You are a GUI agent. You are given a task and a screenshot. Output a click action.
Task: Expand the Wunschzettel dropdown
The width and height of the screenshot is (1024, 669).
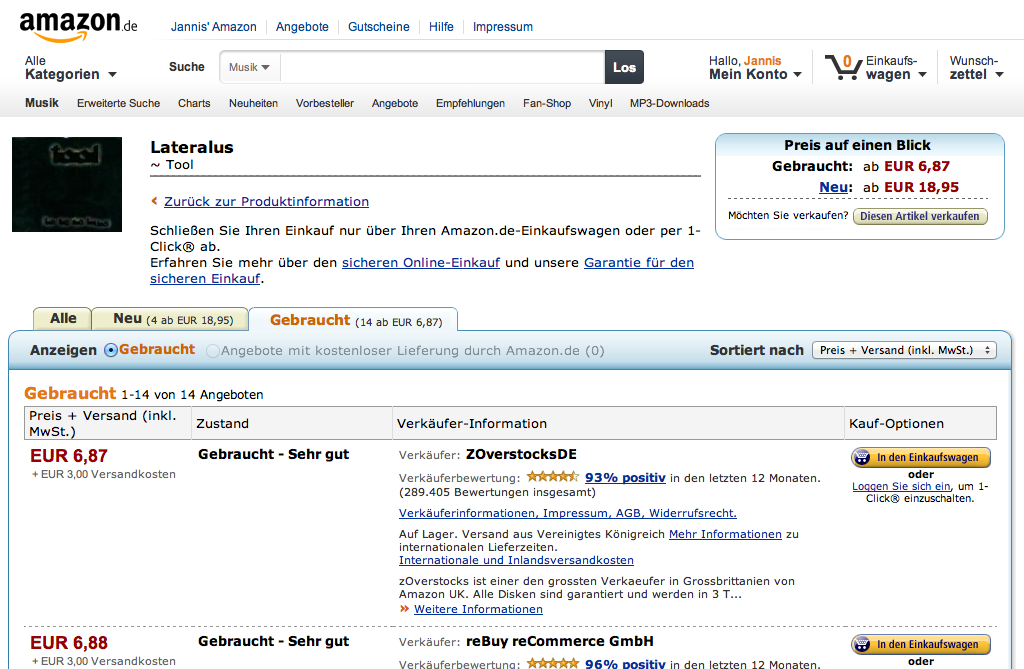click(x=976, y=68)
